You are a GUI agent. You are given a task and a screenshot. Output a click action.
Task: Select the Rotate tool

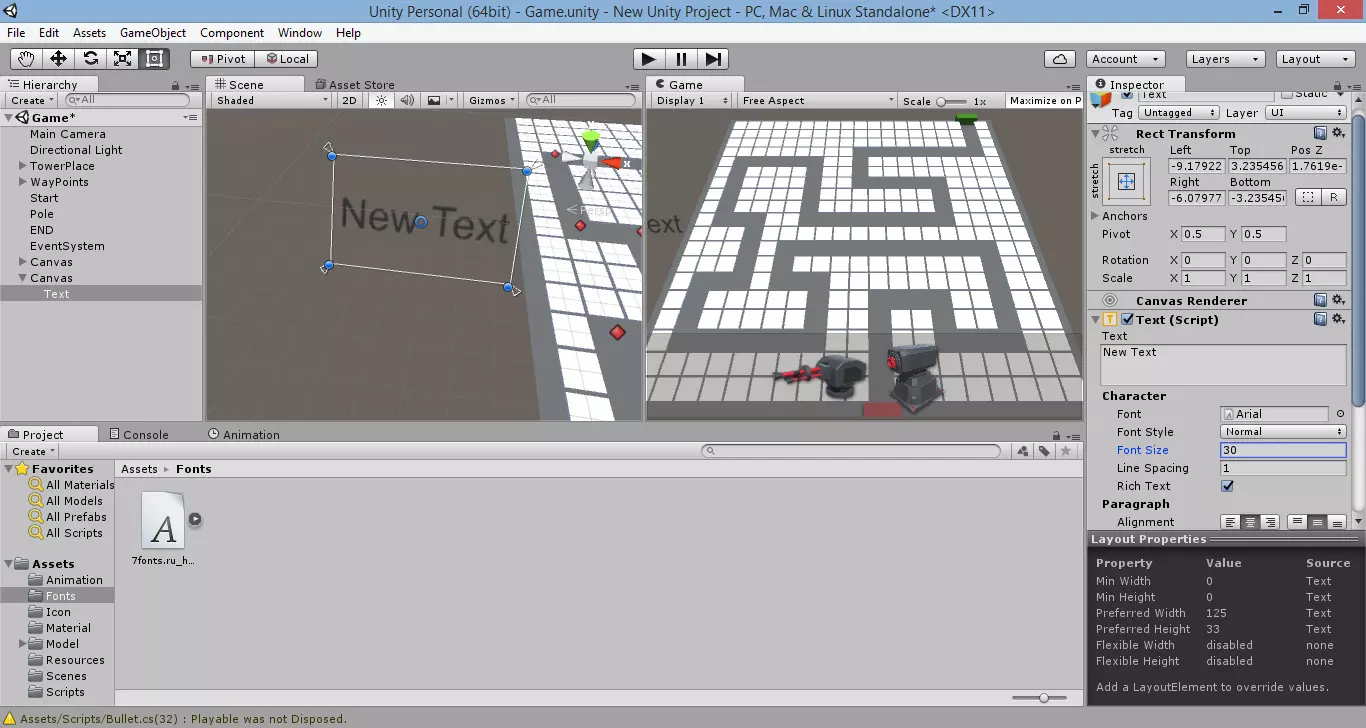coord(90,59)
